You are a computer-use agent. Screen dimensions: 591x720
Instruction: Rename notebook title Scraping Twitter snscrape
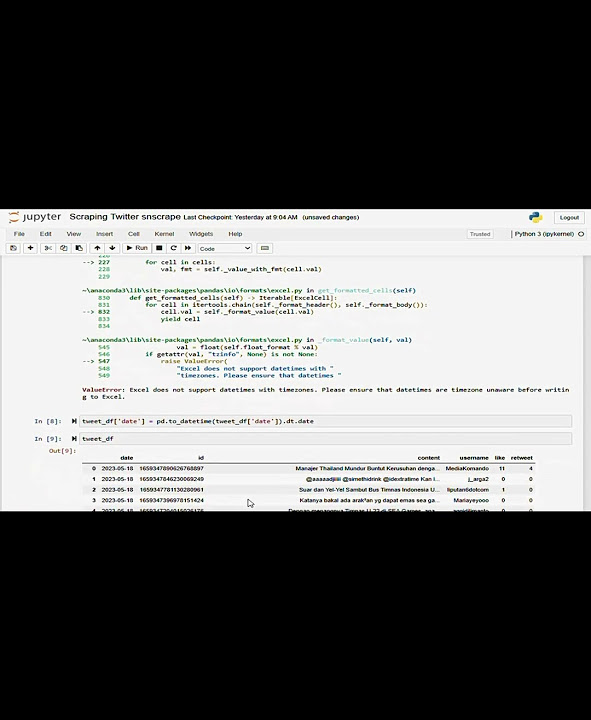[125, 217]
